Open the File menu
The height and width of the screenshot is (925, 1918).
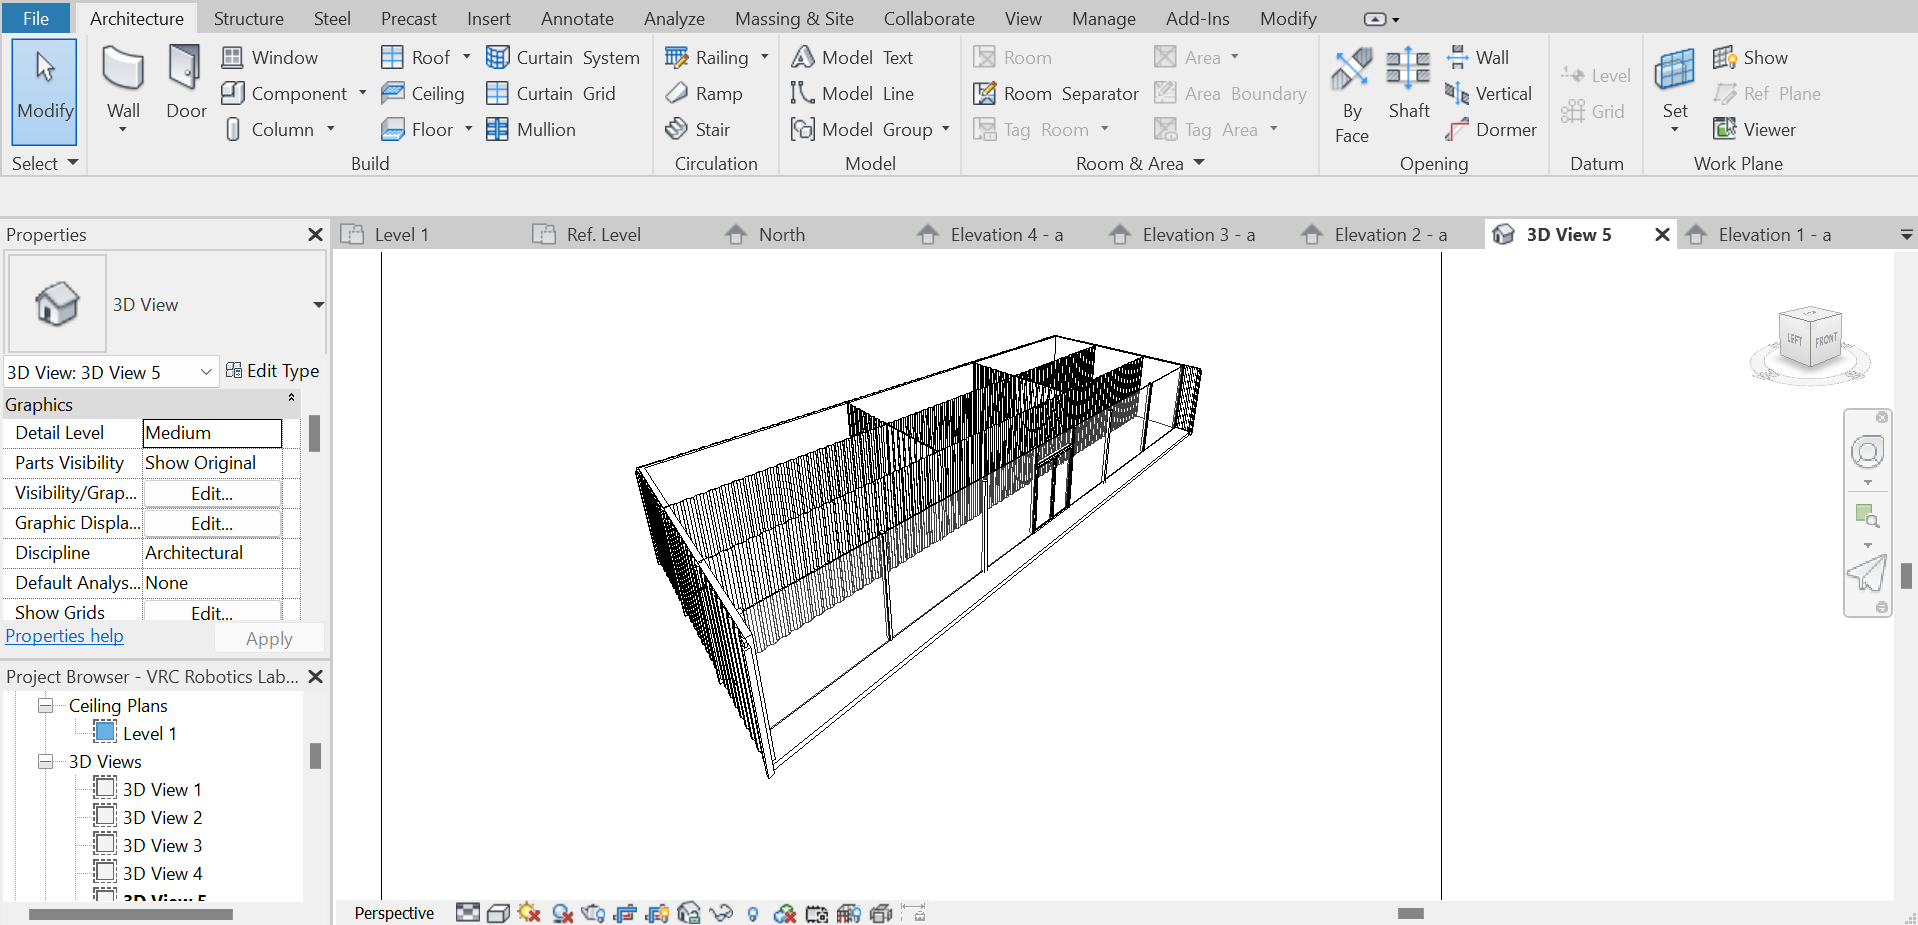pyautogui.click(x=36, y=18)
